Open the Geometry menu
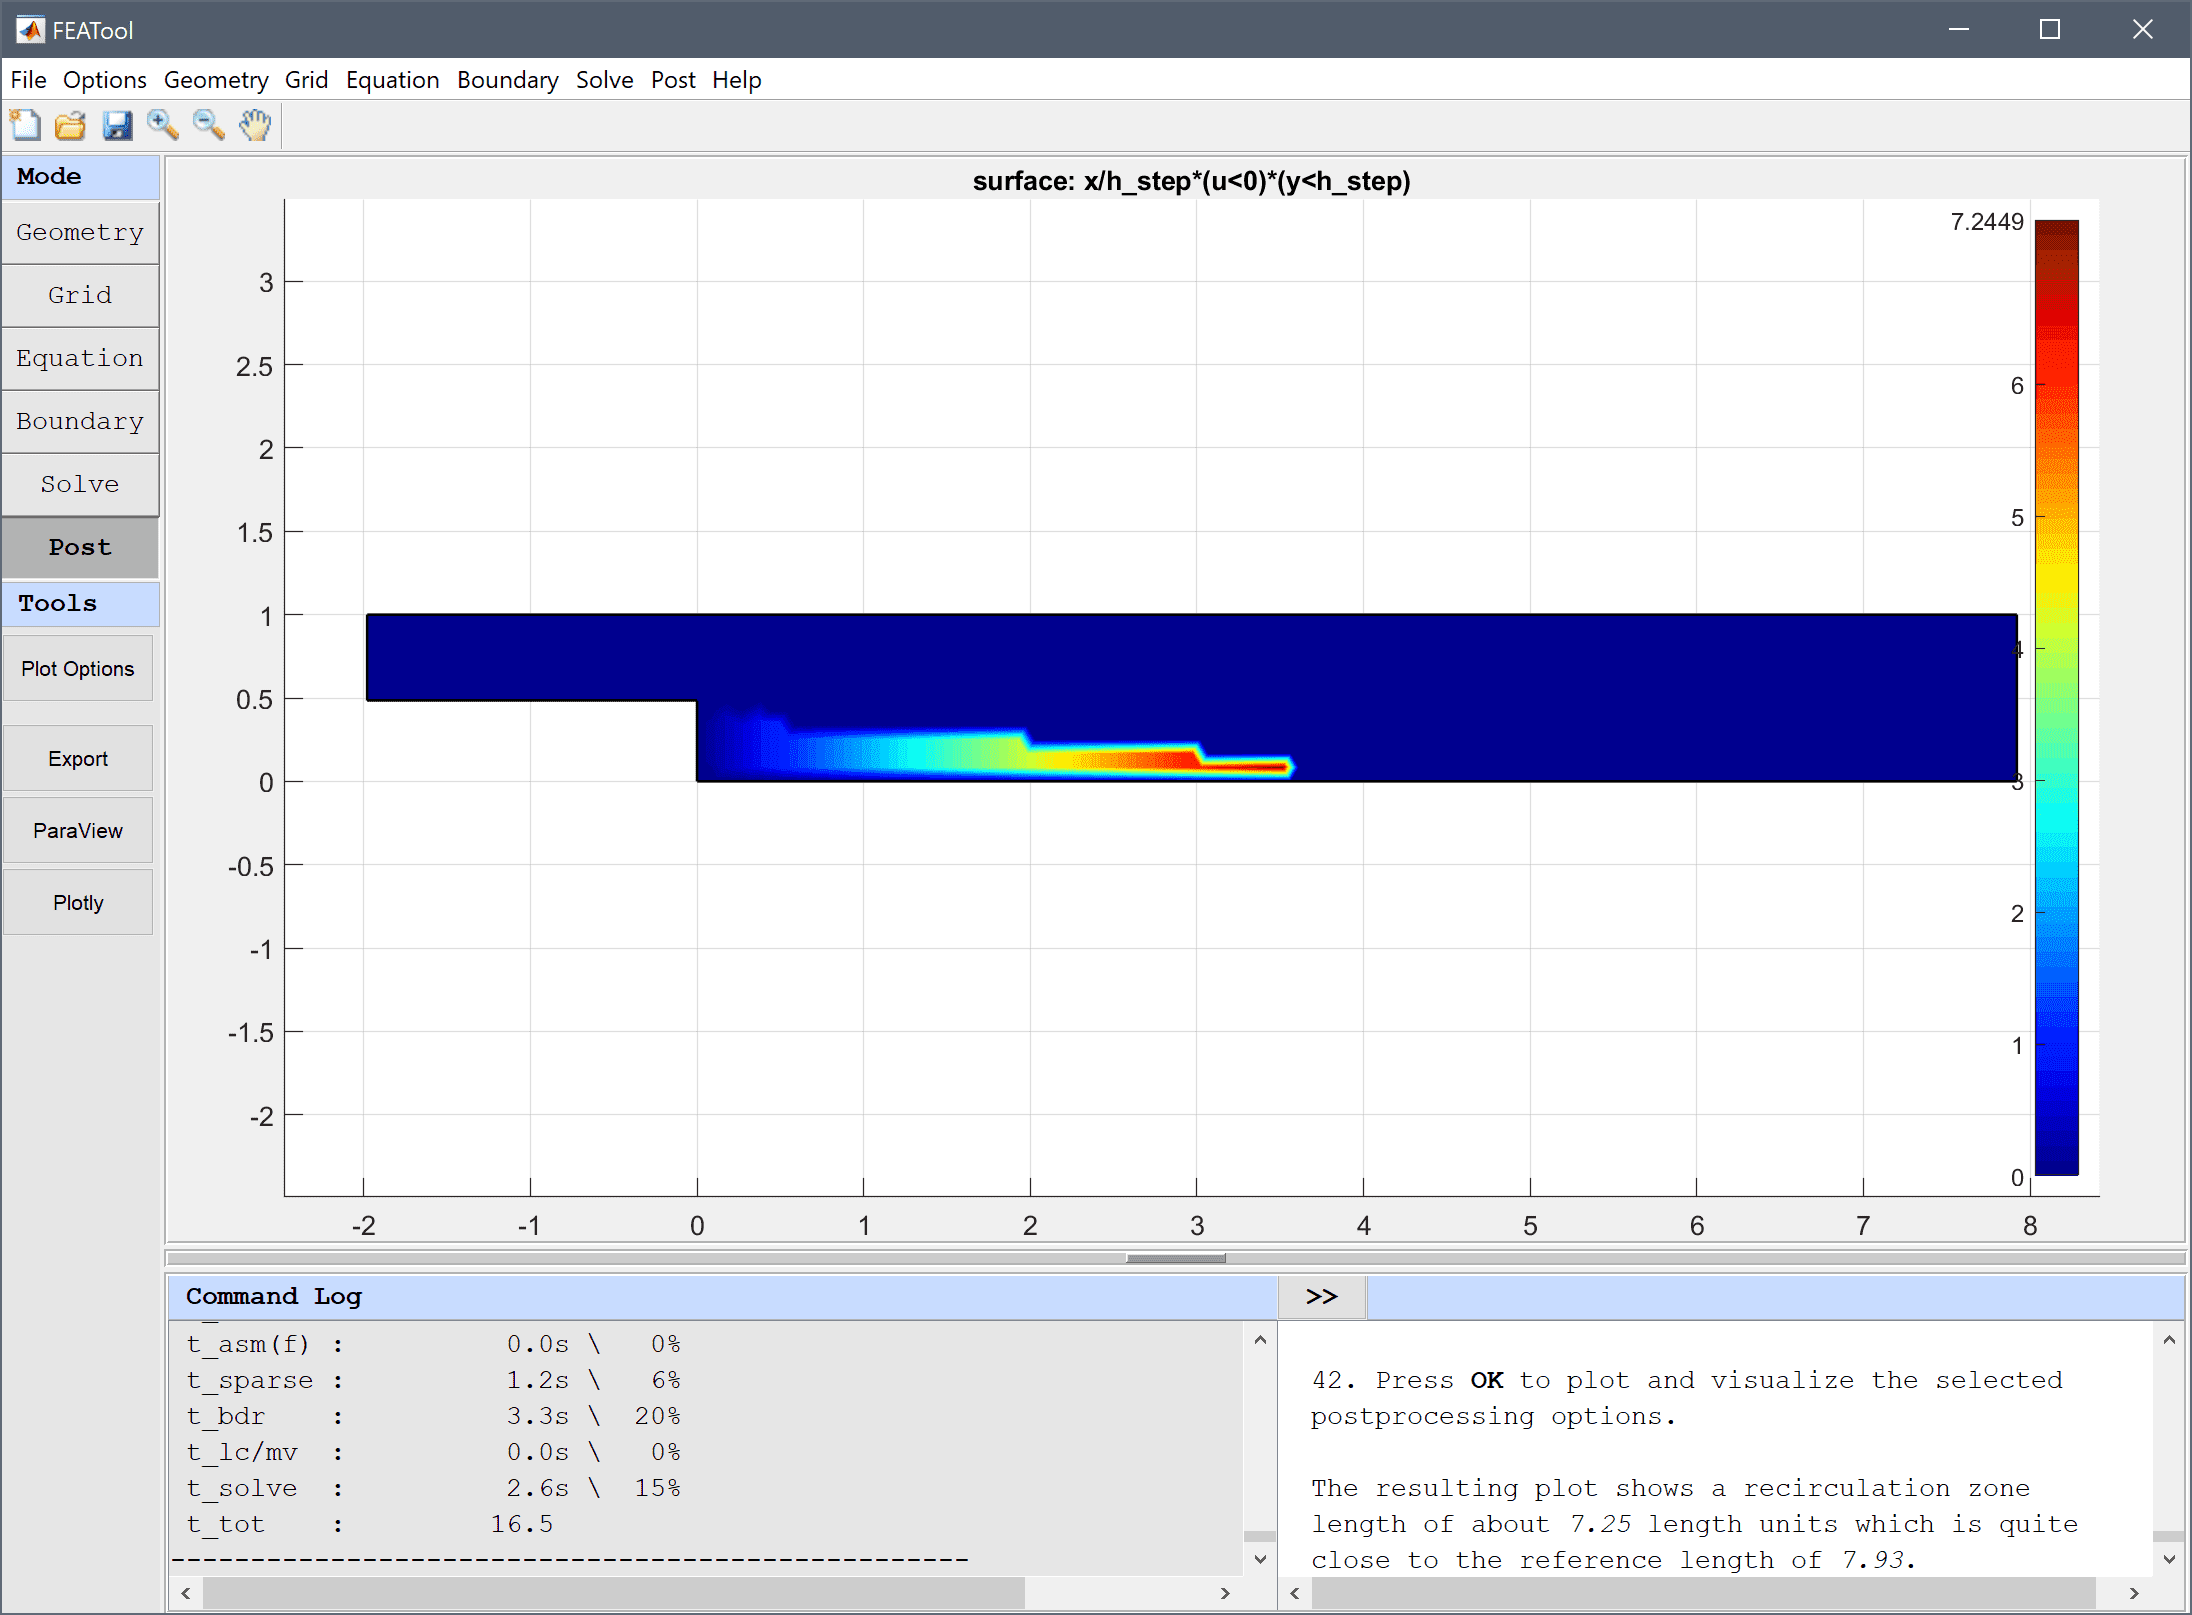 pos(216,80)
